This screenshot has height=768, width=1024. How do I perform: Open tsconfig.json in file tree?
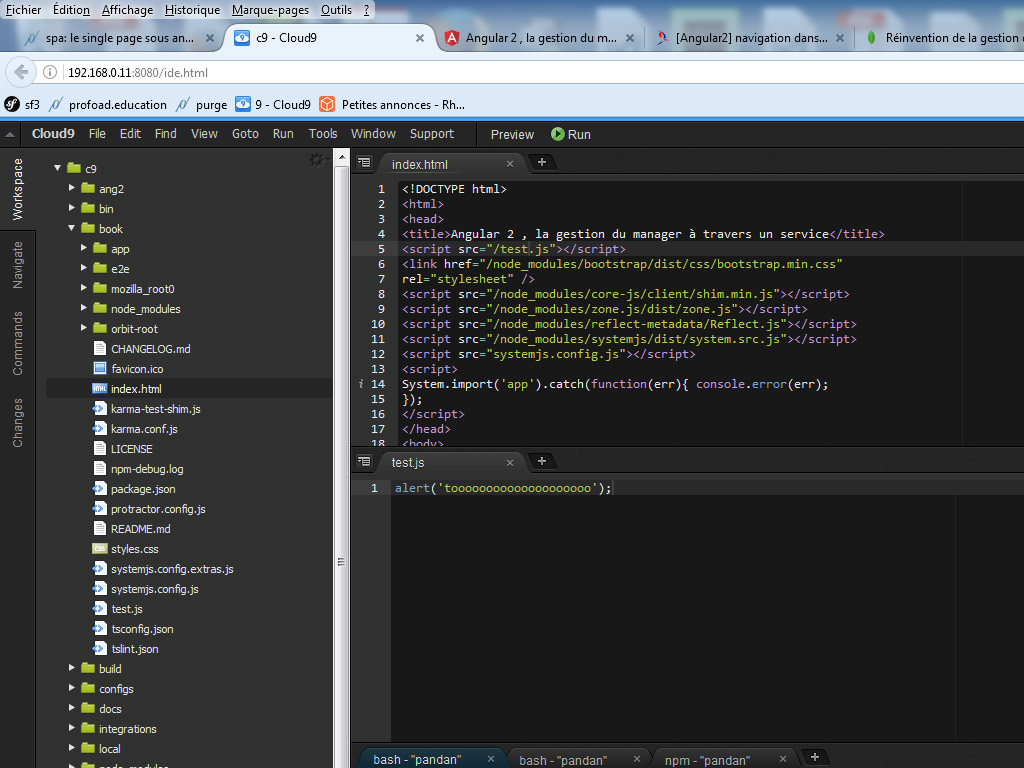142,630
